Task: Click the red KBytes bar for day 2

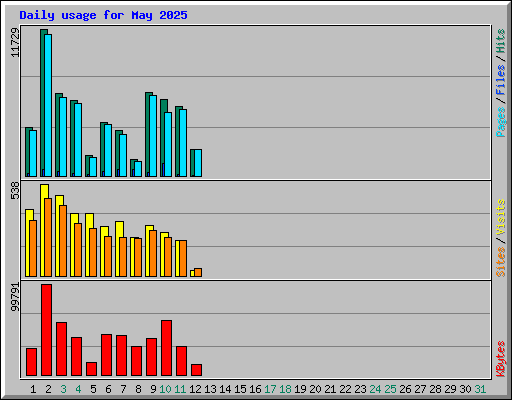Action: click(46, 330)
